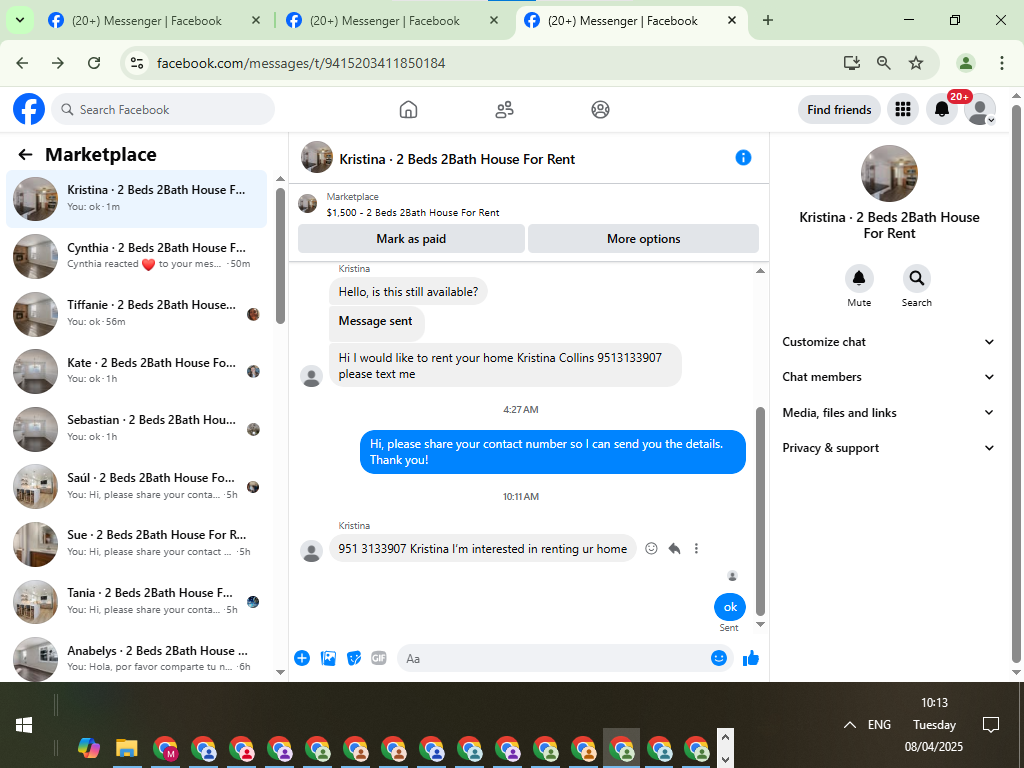The height and width of the screenshot is (768, 1024).
Task: Search in conversation magnifier icon
Action: point(917,278)
